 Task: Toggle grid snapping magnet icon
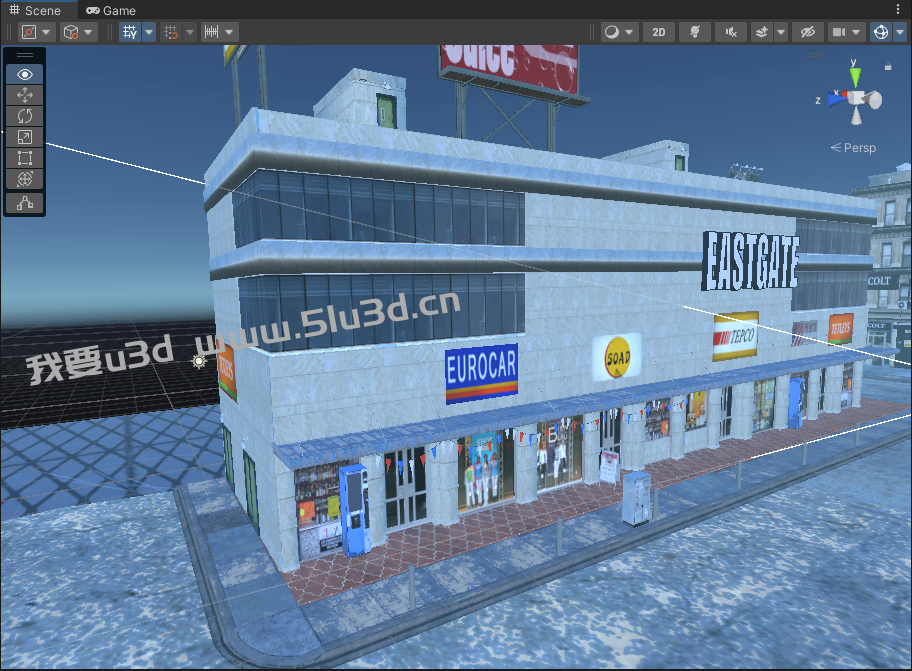pos(171,32)
